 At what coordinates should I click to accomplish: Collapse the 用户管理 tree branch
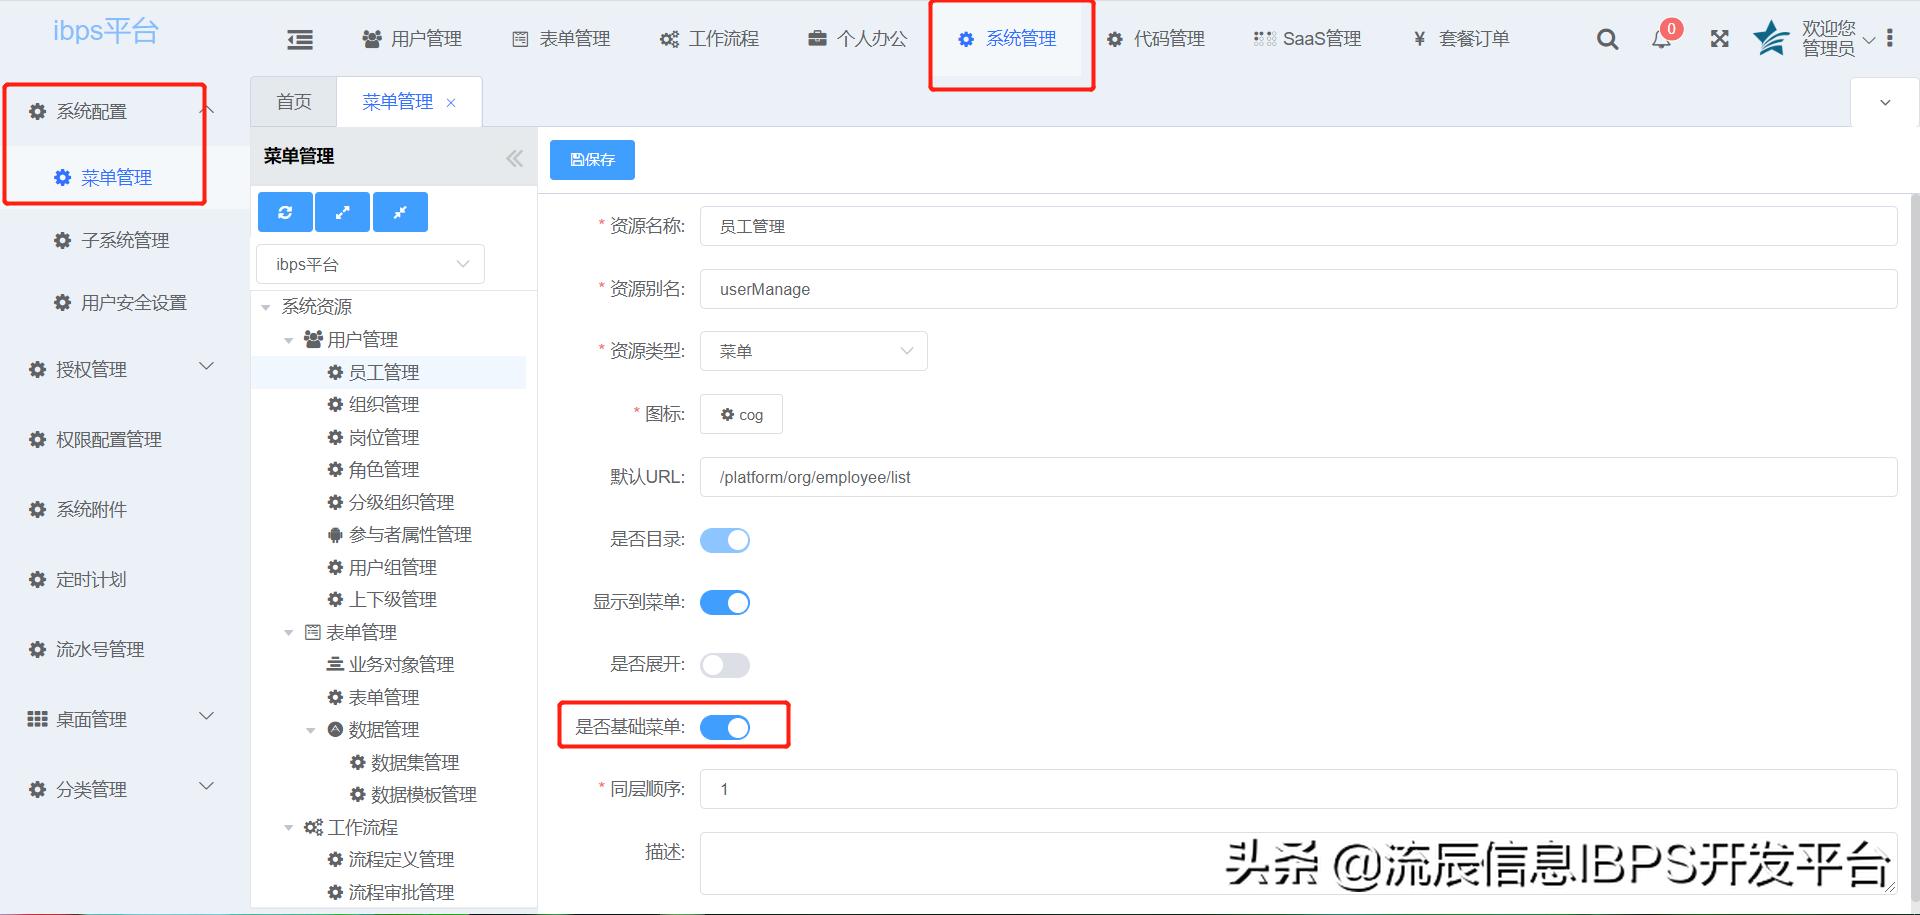(x=289, y=339)
